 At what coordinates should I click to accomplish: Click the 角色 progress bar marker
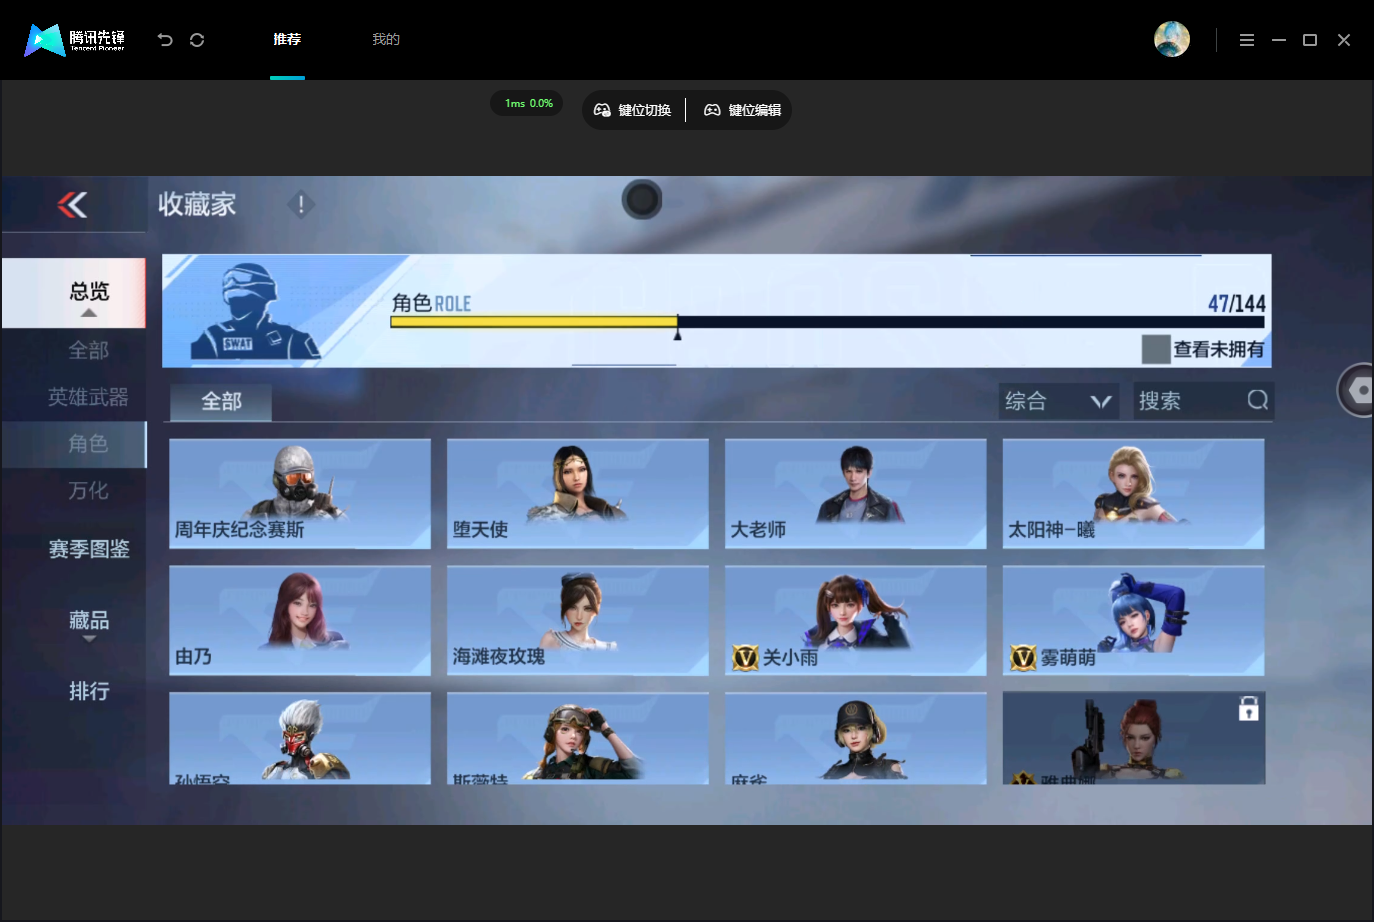[677, 327]
